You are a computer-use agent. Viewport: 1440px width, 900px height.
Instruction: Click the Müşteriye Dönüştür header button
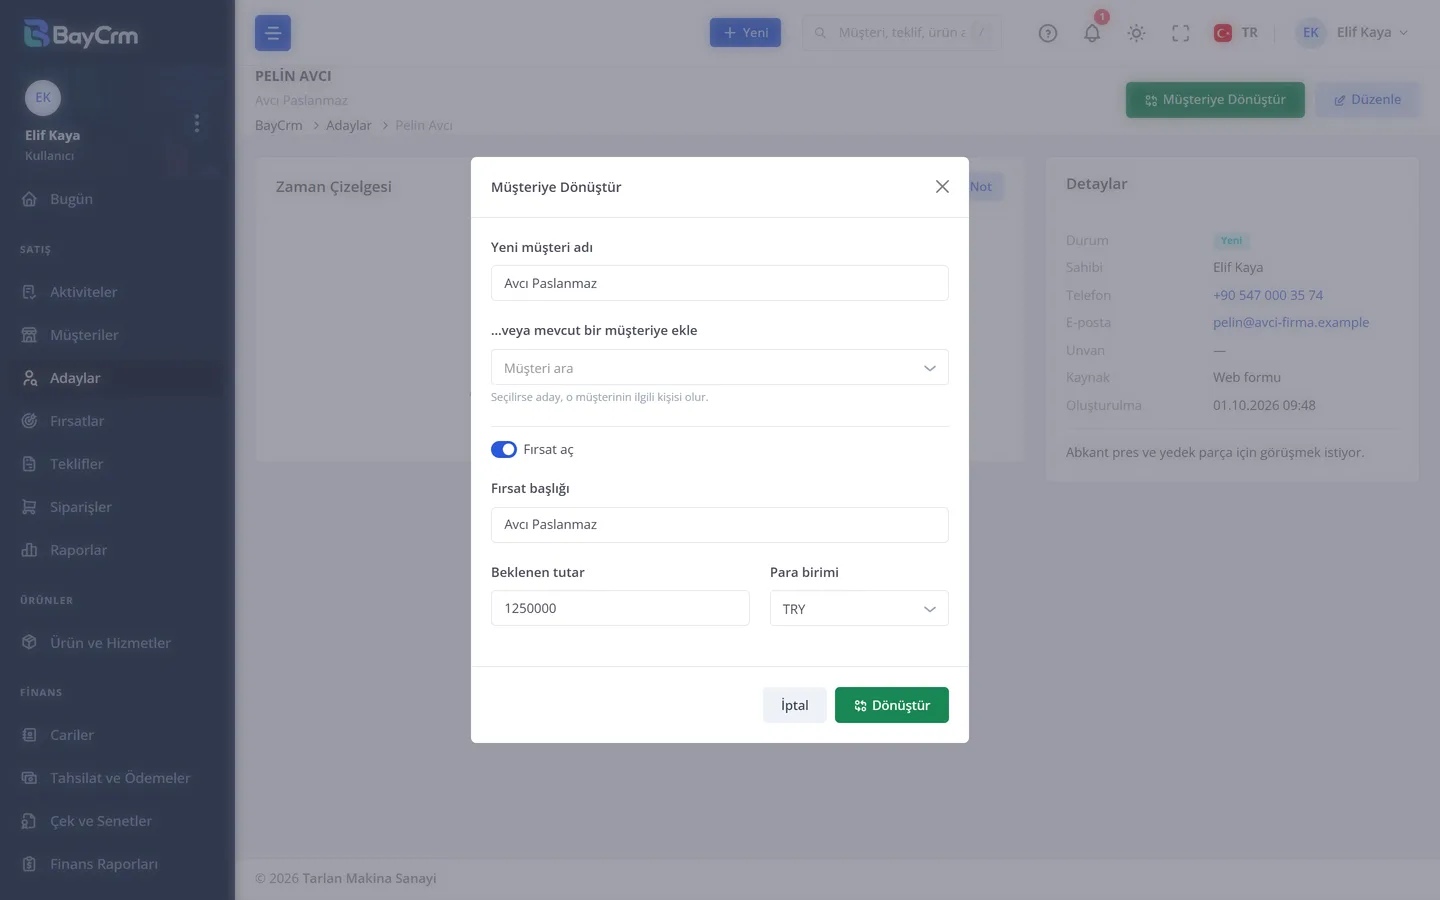pyautogui.click(x=1215, y=100)
